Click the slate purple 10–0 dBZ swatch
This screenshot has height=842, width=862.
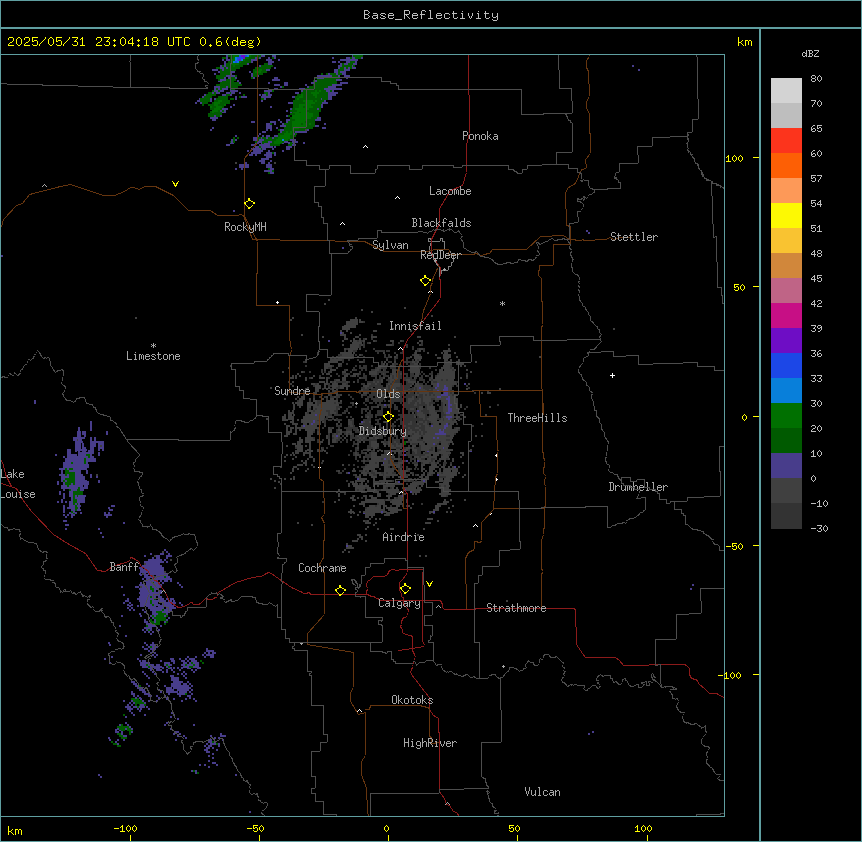[x=786, y=466]
